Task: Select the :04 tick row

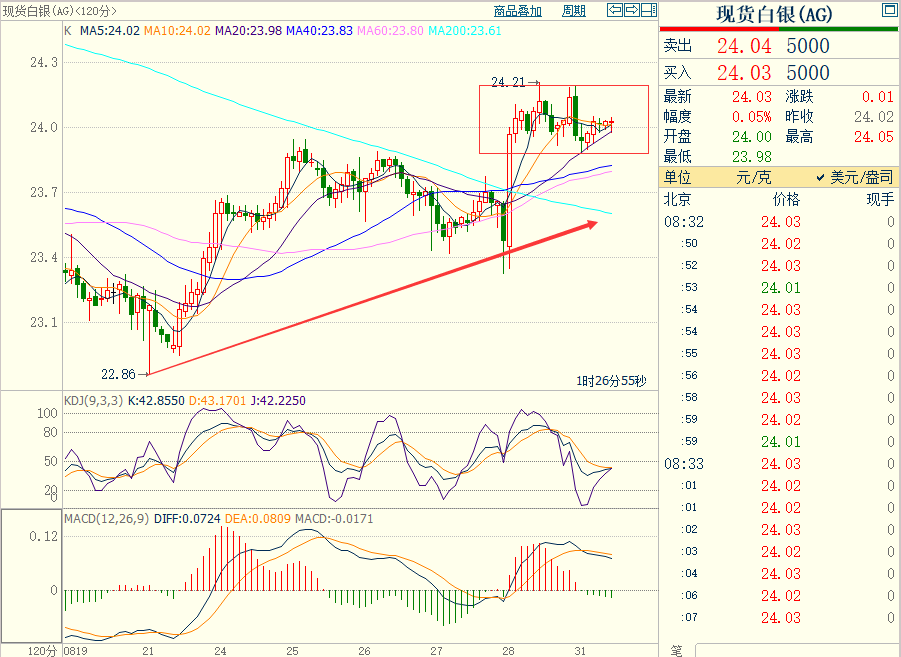Action: tap(779, 574)
